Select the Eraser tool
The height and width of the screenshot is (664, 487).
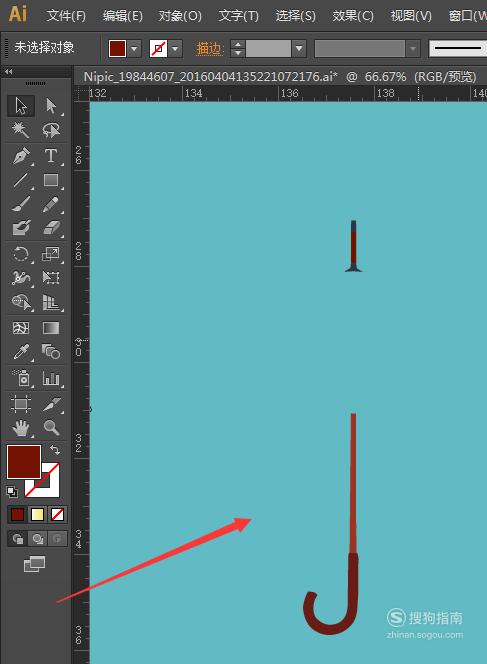(51, 228)
